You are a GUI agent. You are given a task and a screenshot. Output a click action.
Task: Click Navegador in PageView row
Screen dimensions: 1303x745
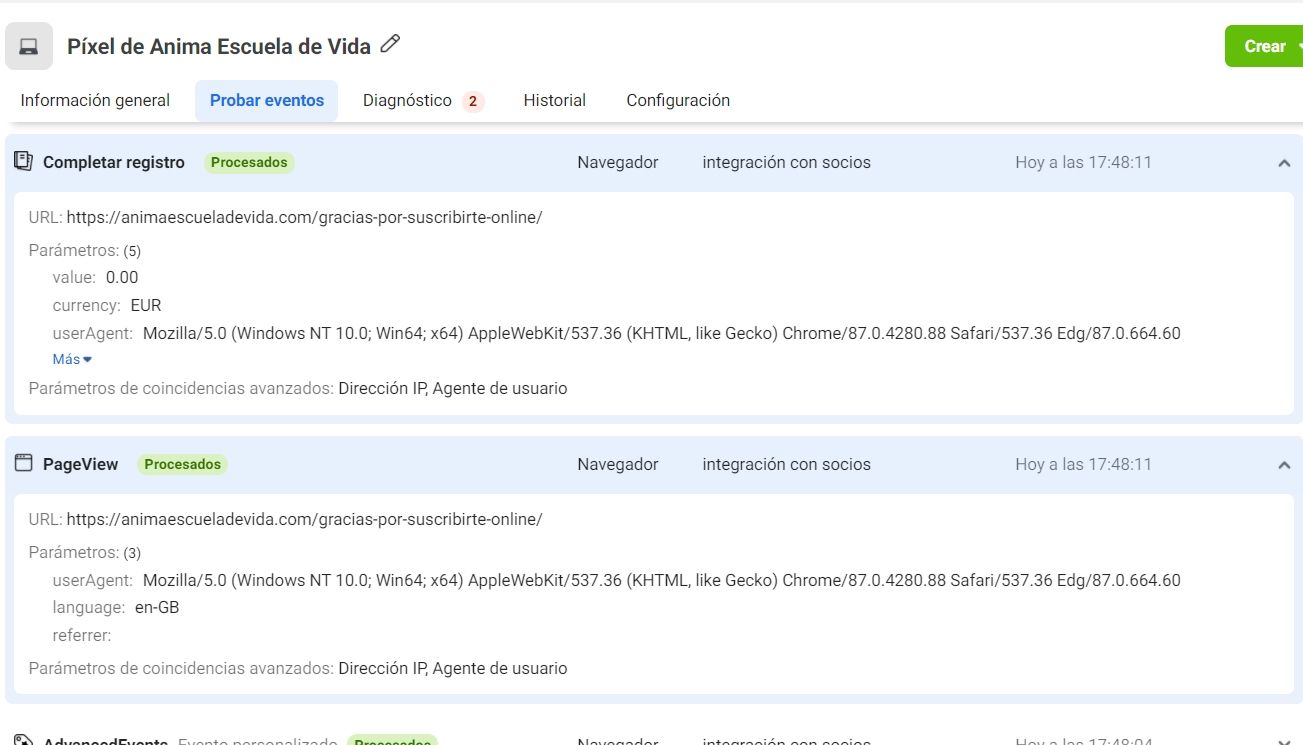coord(618,464)
